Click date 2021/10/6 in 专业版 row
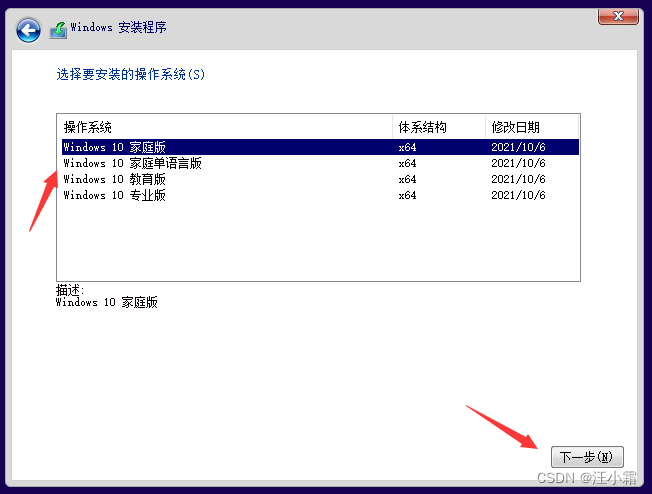This screenshot has height=494, width=652. [x=518, y=195]
